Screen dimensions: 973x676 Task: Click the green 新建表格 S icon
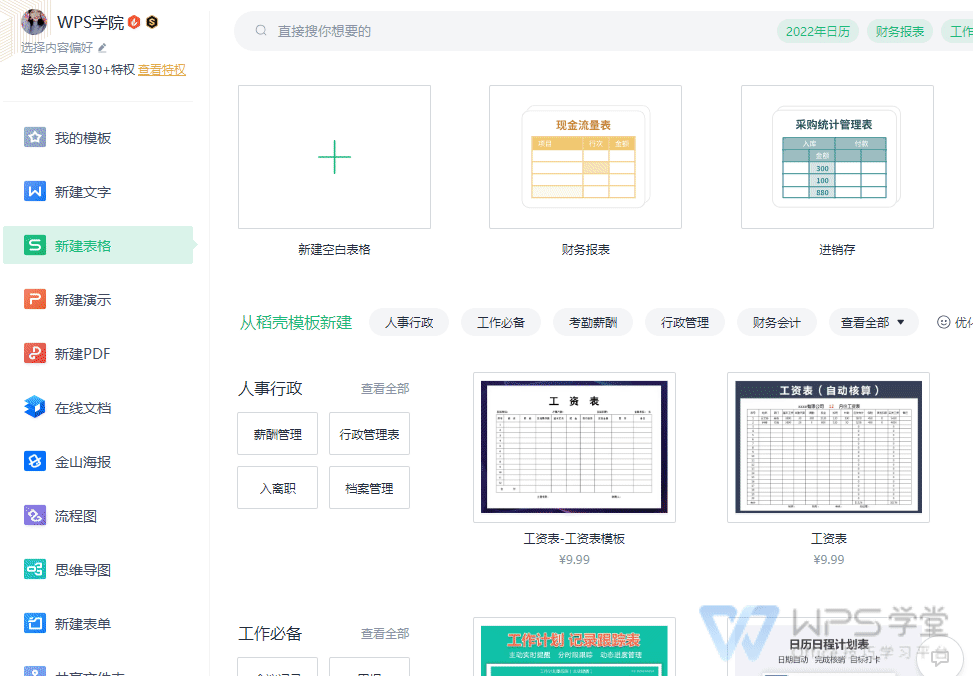coord(35,245)
